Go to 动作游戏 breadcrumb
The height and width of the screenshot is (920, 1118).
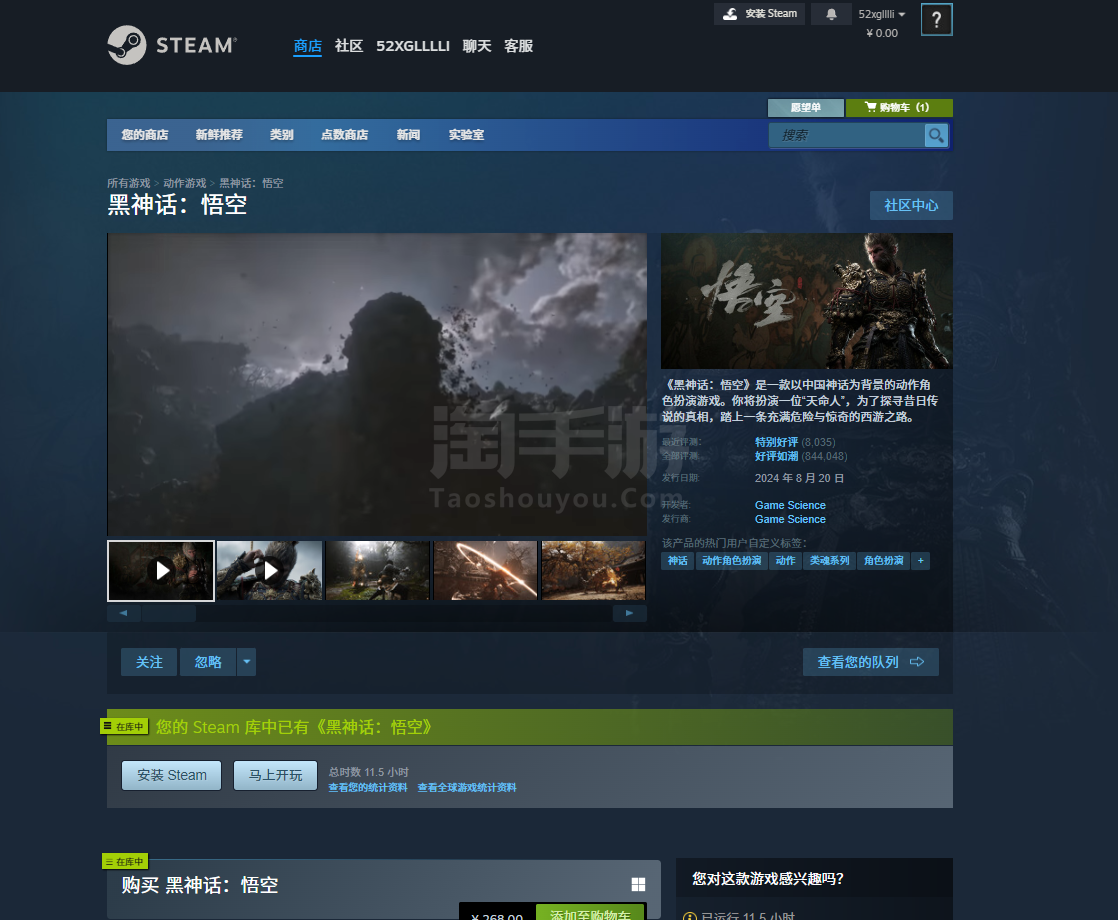tap(185, 183)
